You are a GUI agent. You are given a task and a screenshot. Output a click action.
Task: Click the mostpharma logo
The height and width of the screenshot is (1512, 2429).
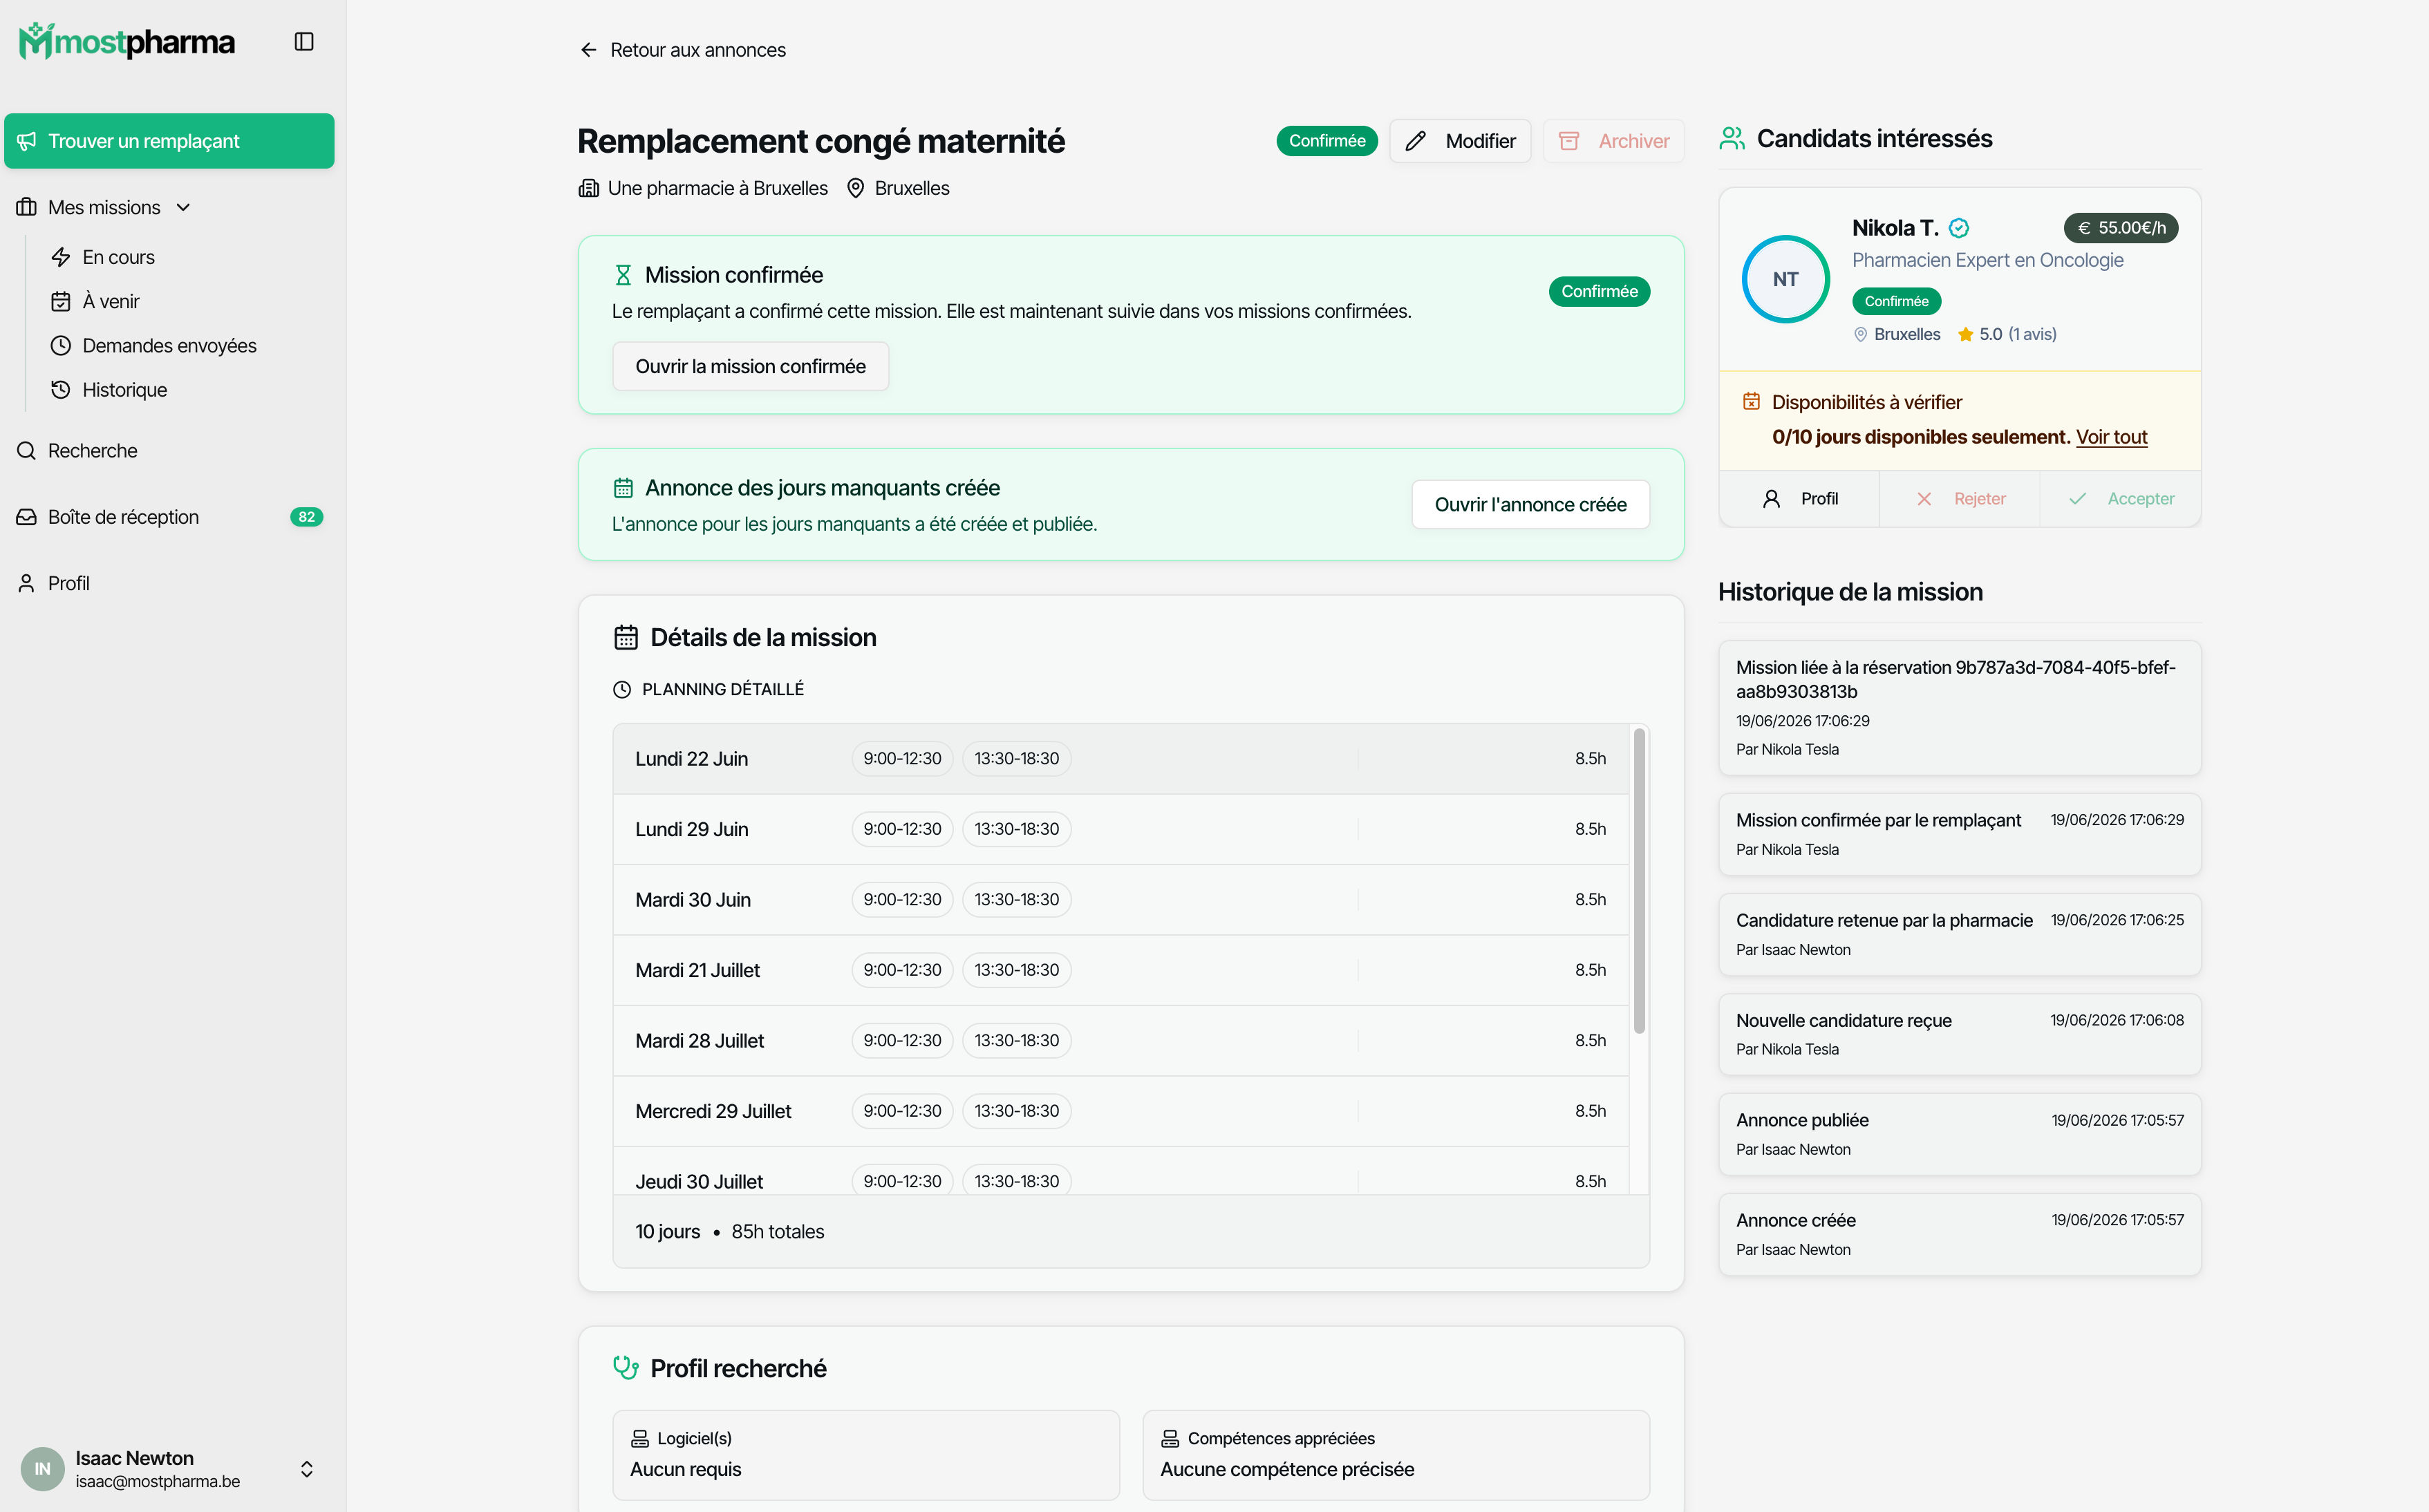click(x=127, y=41)
